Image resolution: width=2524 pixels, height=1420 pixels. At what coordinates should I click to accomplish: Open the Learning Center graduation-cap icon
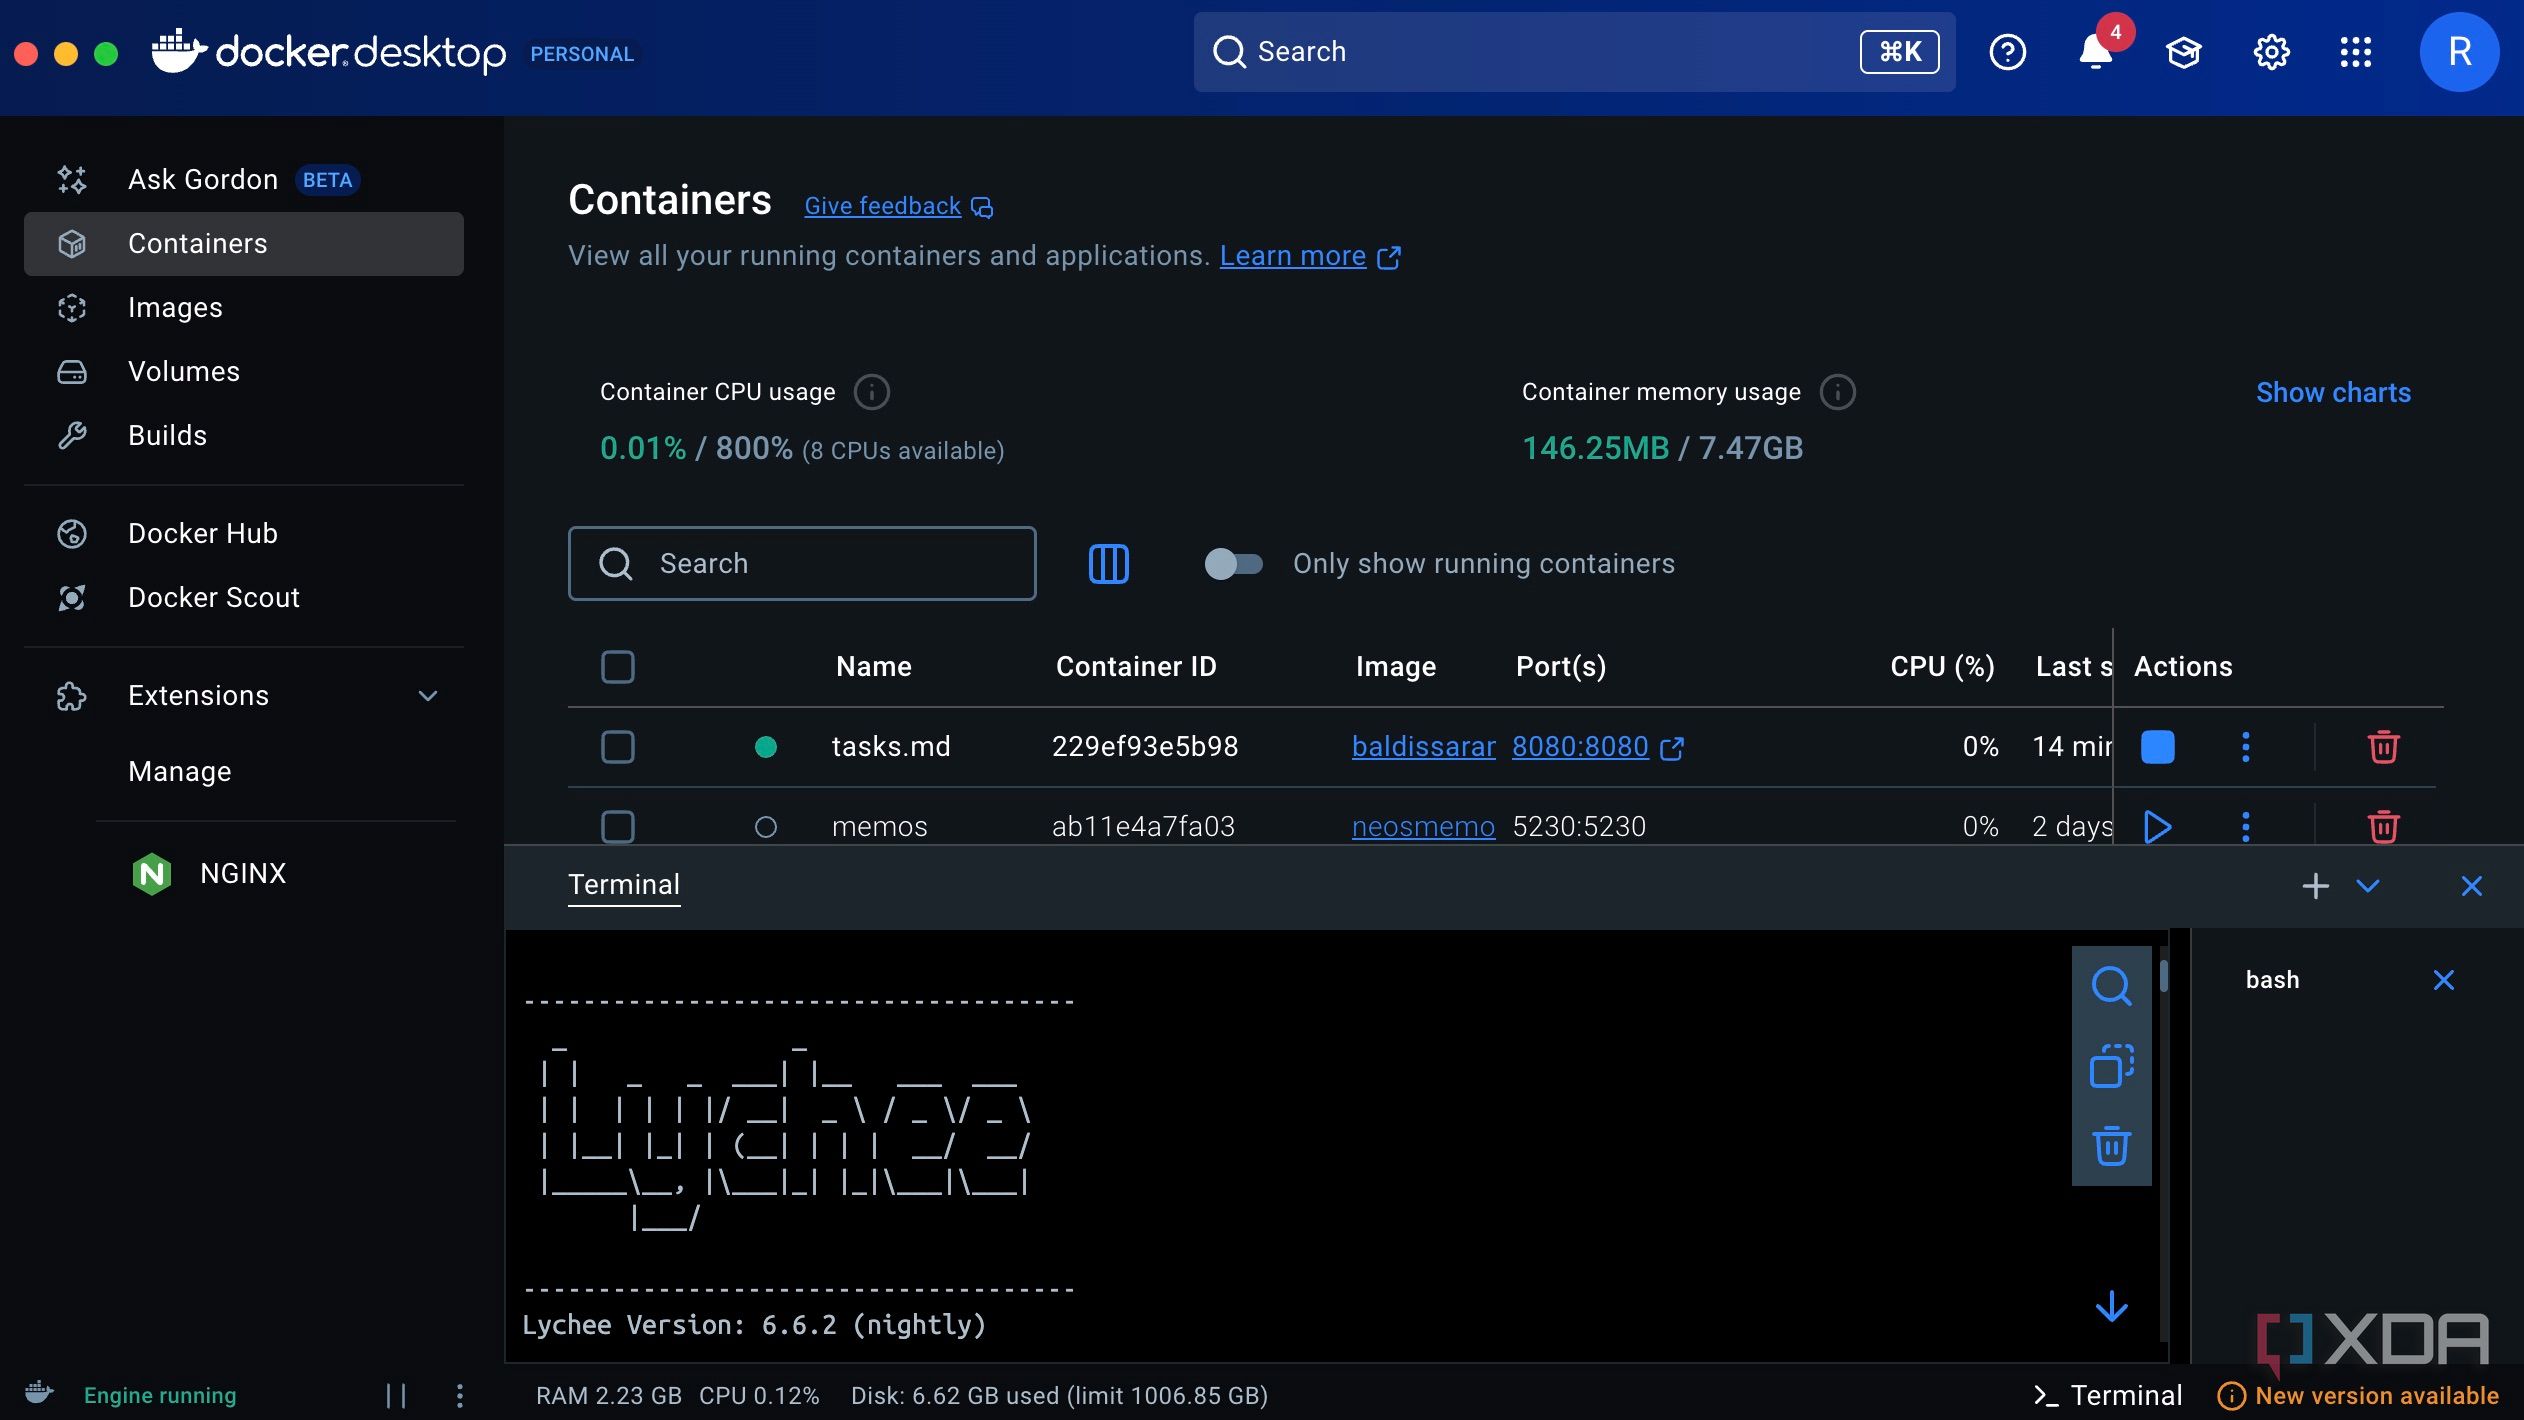point(2184,52)
